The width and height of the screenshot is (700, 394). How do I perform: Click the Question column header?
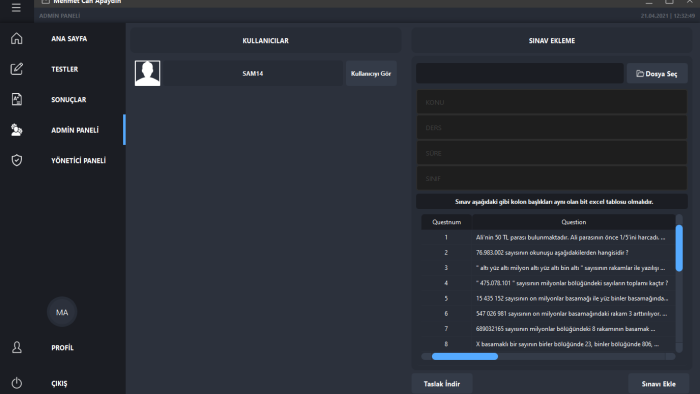[x=574, y=222]
